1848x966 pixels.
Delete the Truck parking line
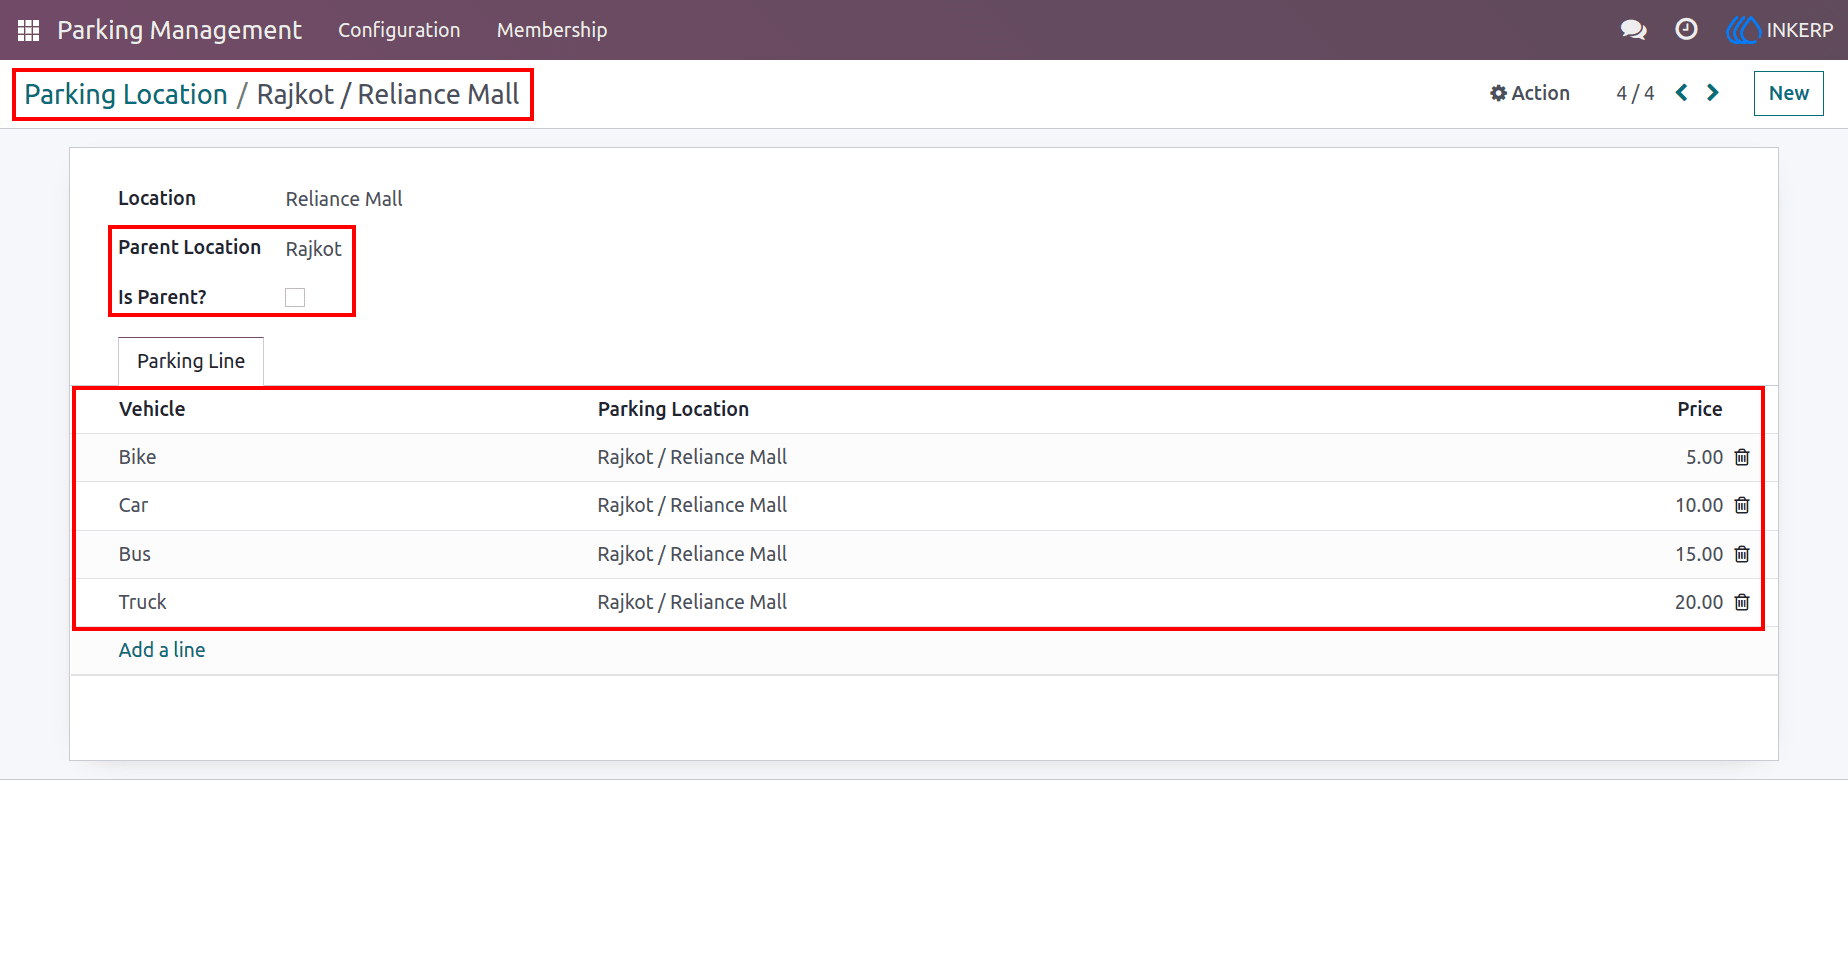point(1742,602)
